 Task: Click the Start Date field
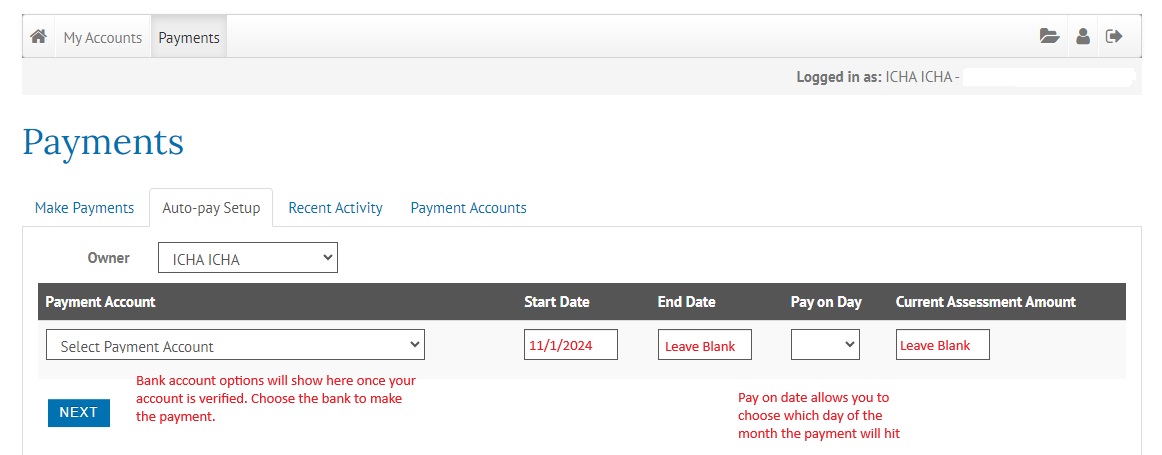pyautogui.click(x=570, y=345)
